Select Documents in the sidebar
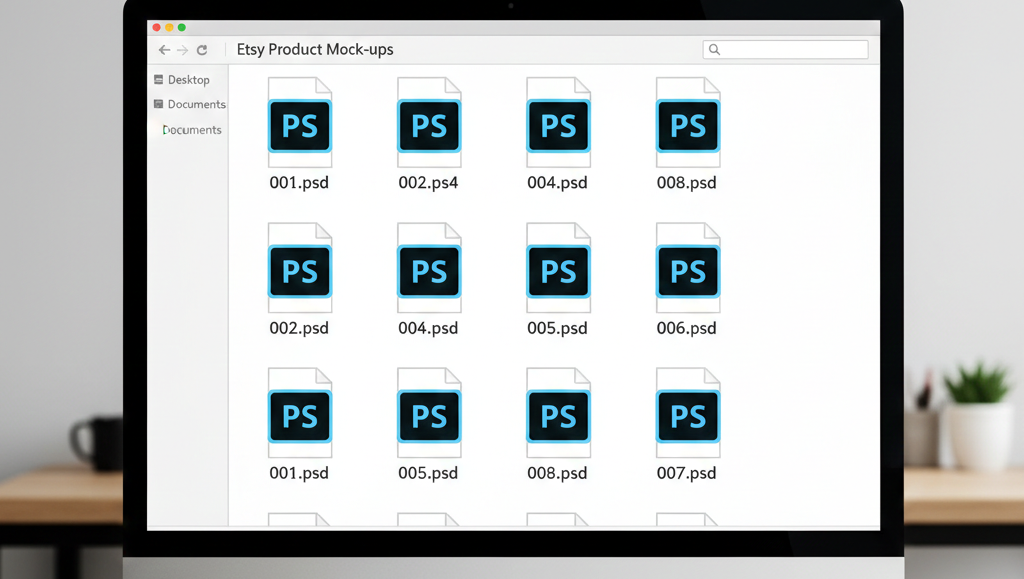The image size is (1024, 579). pyautogui.click(x=190, y=104)
